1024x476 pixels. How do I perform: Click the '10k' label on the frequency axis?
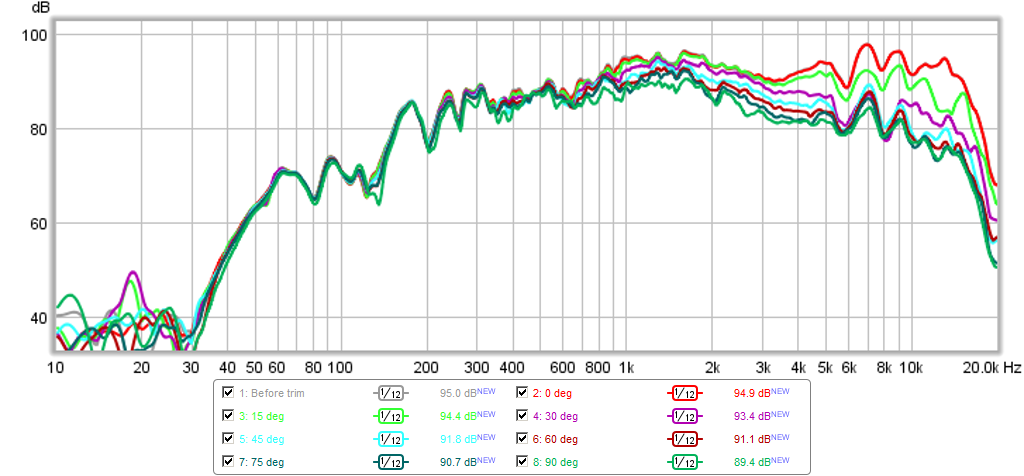coord(911,368)
